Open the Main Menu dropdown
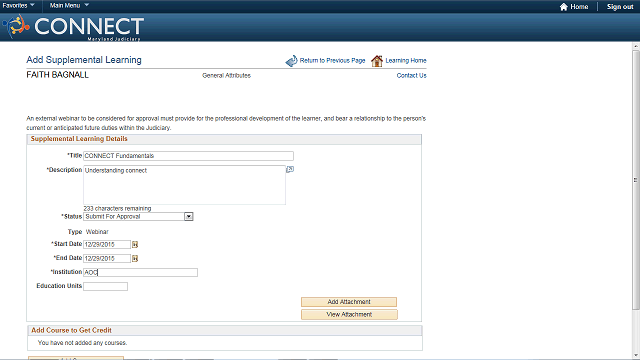Screen dimensions: 640x360 click(x=69, y=5)
